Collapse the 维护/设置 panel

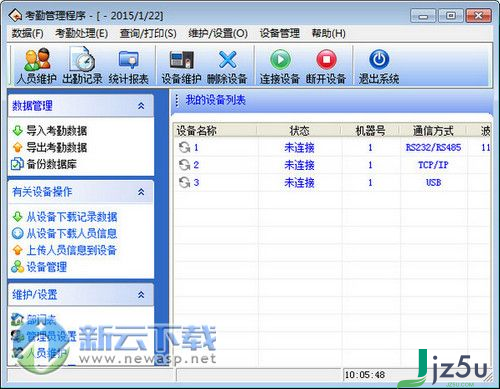click(141, 295)
